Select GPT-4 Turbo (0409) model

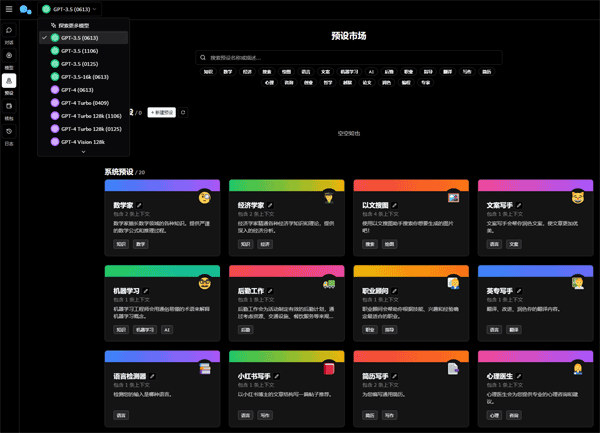click(x=83, y=103)
